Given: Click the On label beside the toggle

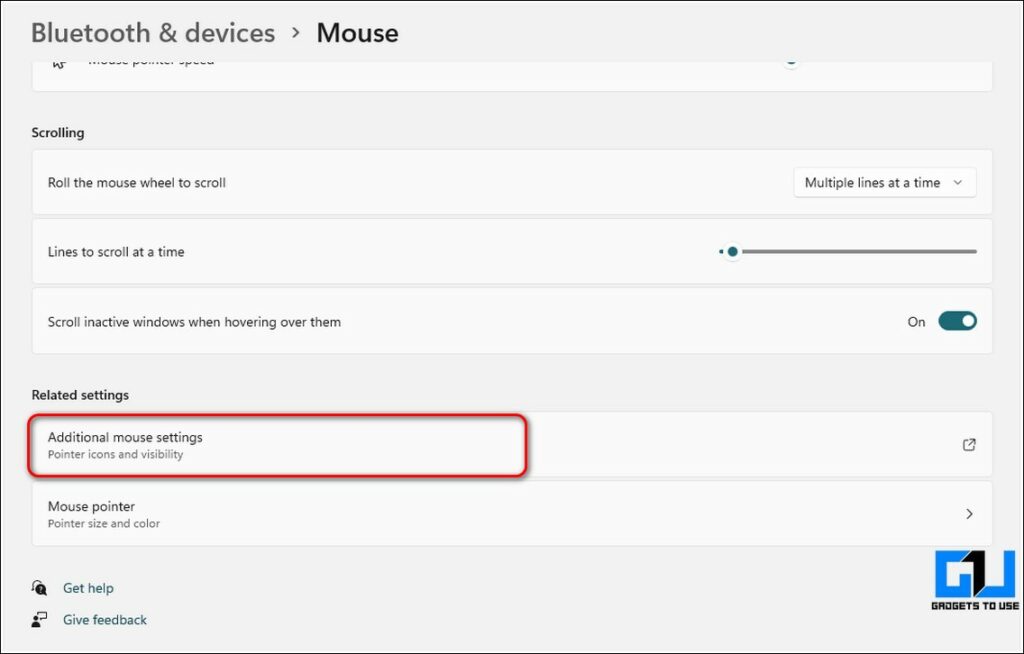Looking at the screenshot, I should [x=916, y=322].
